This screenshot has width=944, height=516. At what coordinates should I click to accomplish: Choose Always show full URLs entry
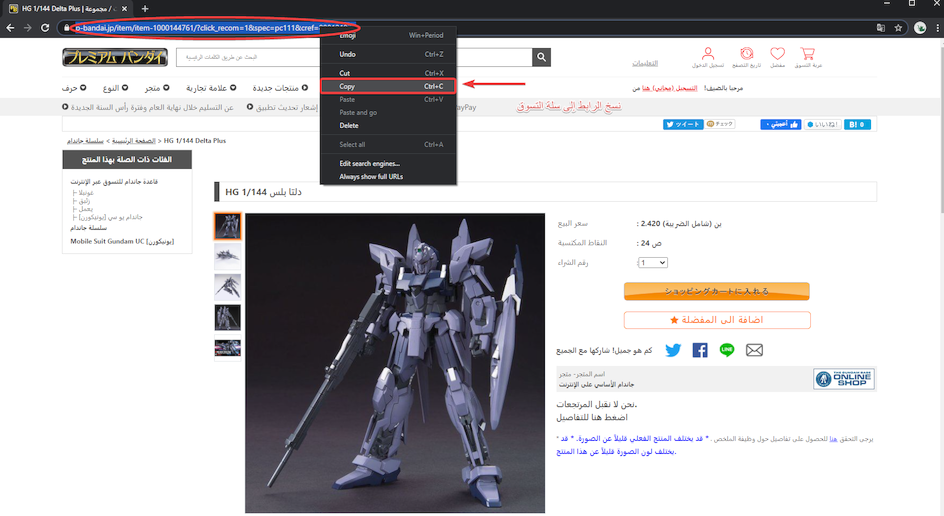point(388,176)
